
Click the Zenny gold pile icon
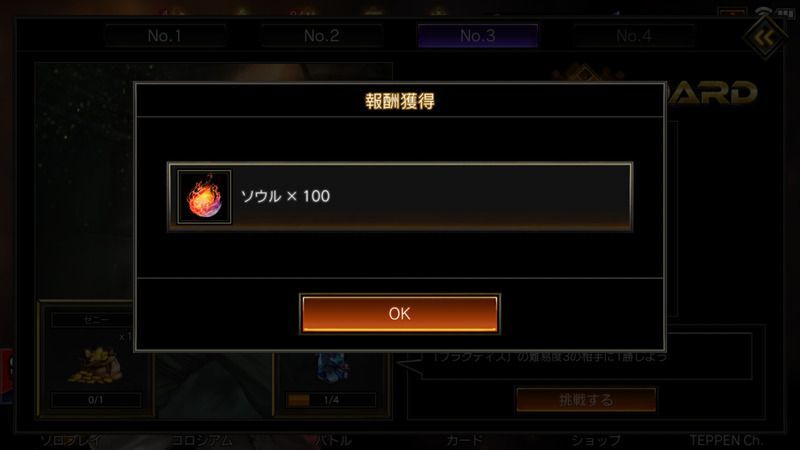click(96, 364)
